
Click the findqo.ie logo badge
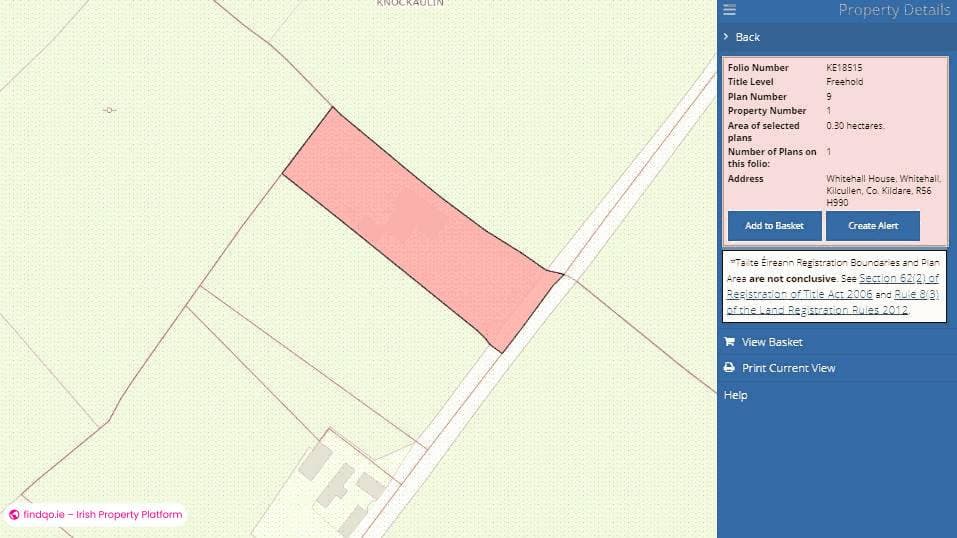(96, 515)
